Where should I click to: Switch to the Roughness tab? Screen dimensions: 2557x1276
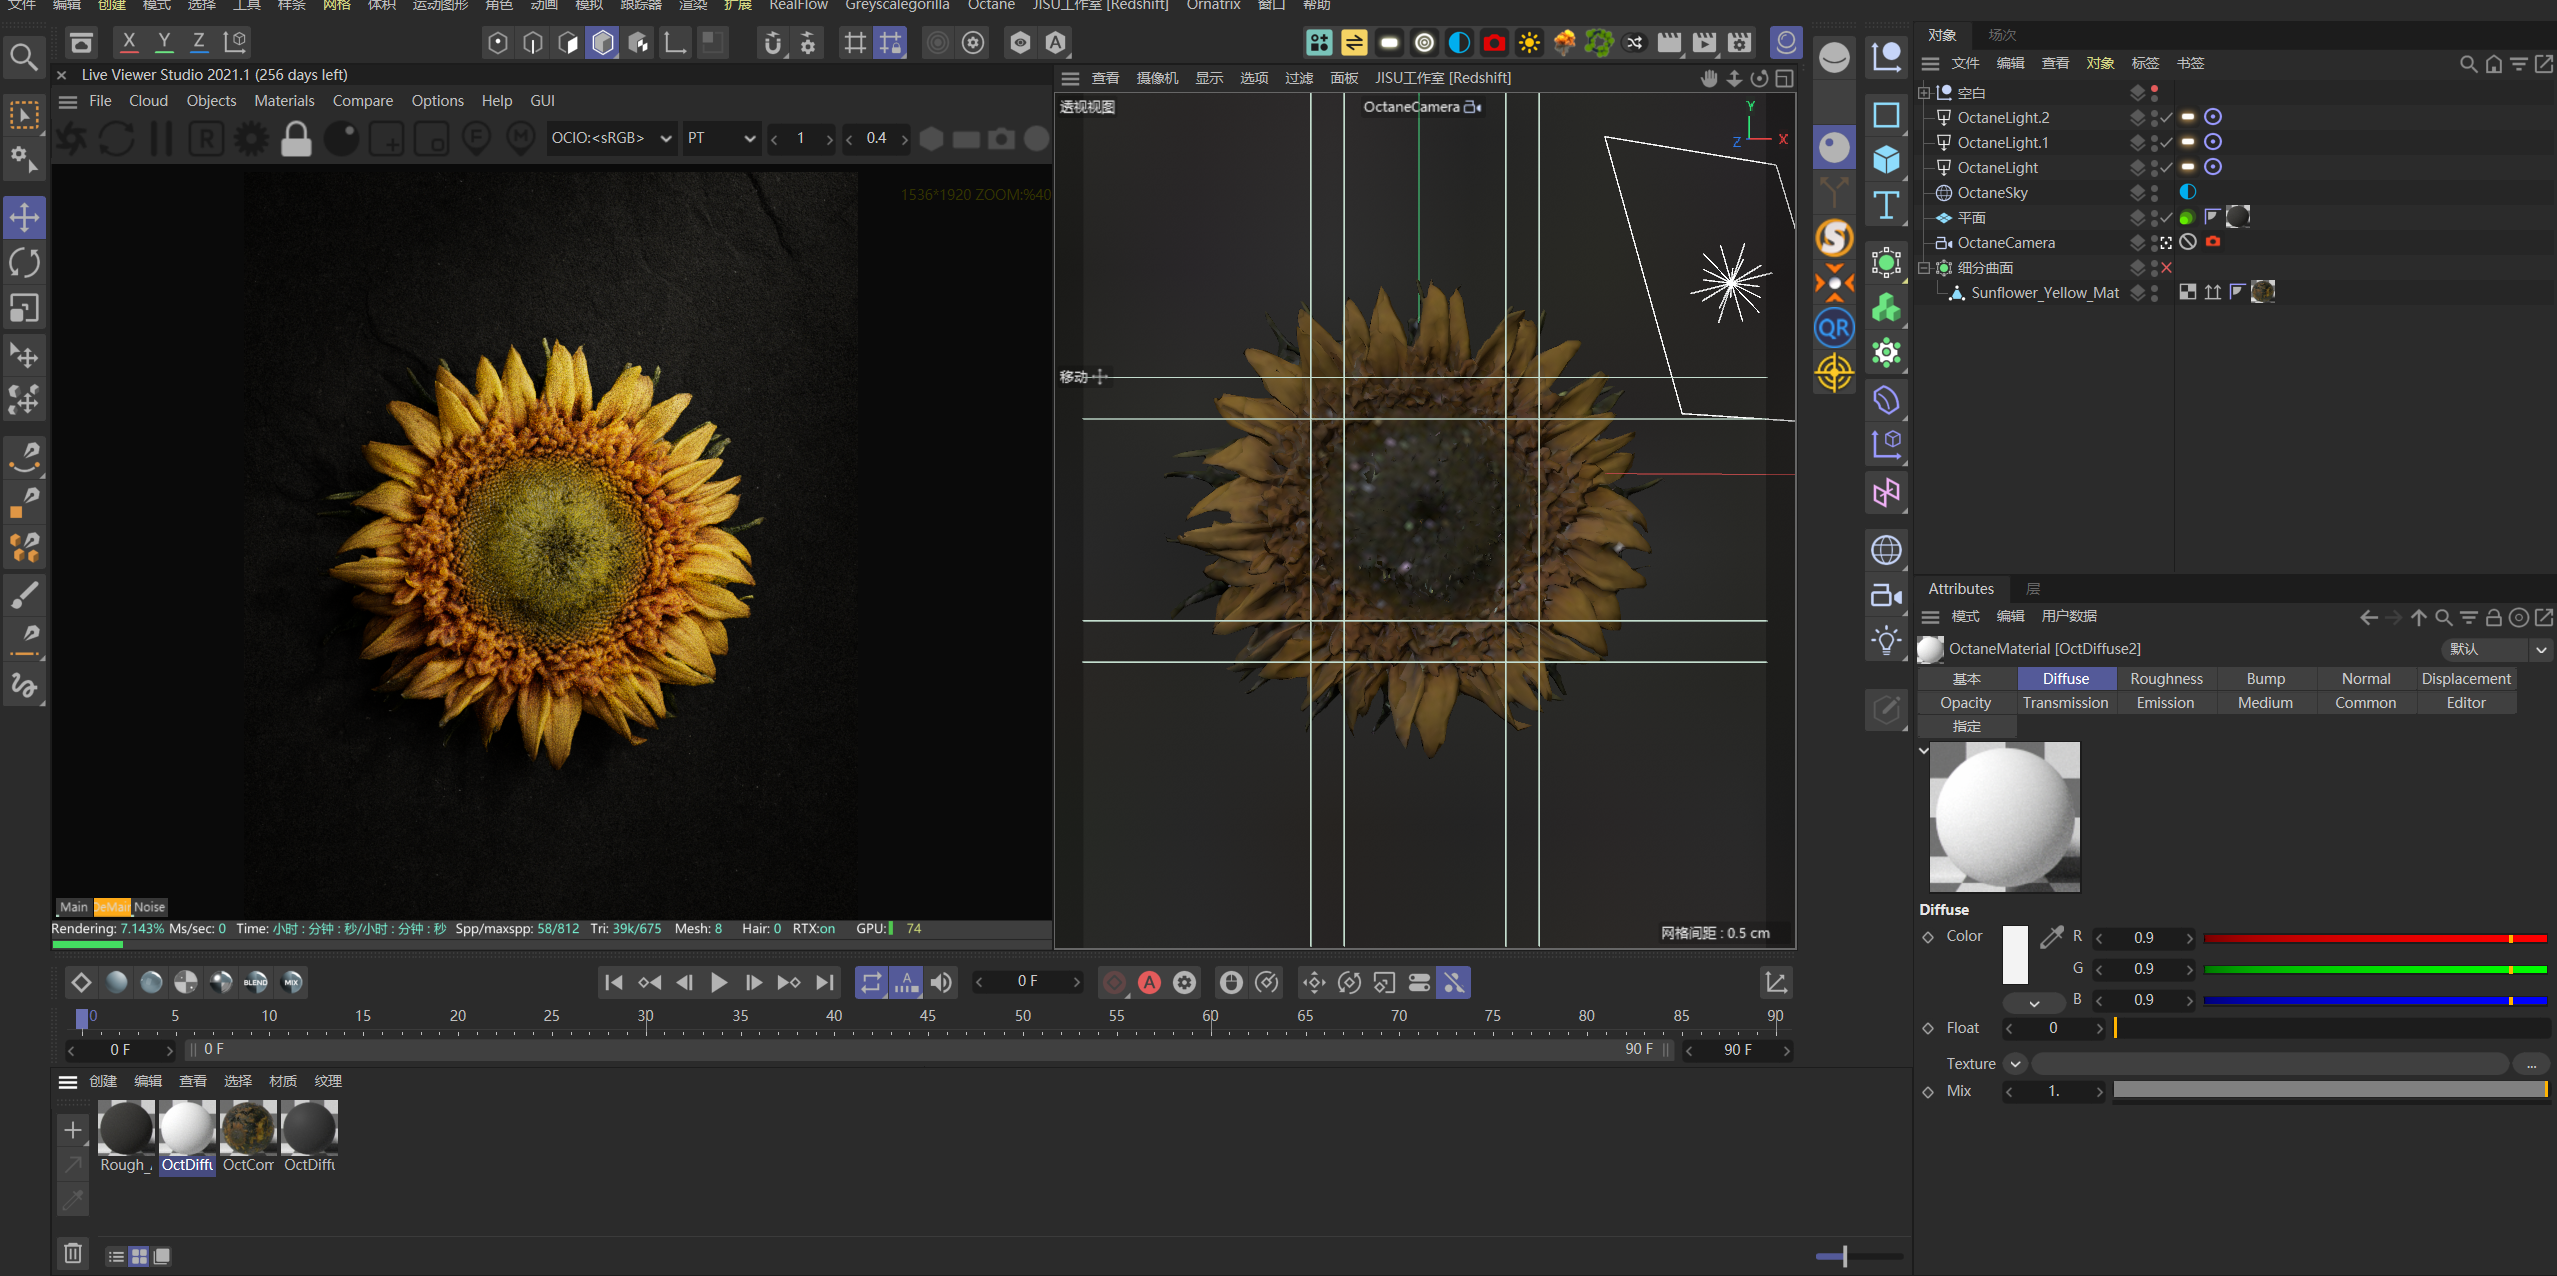click(2166, 678)
